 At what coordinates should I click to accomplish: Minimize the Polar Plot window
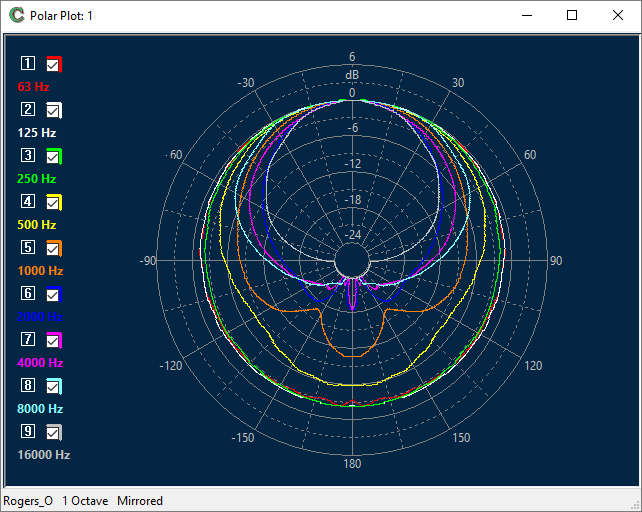click(526, 15)
